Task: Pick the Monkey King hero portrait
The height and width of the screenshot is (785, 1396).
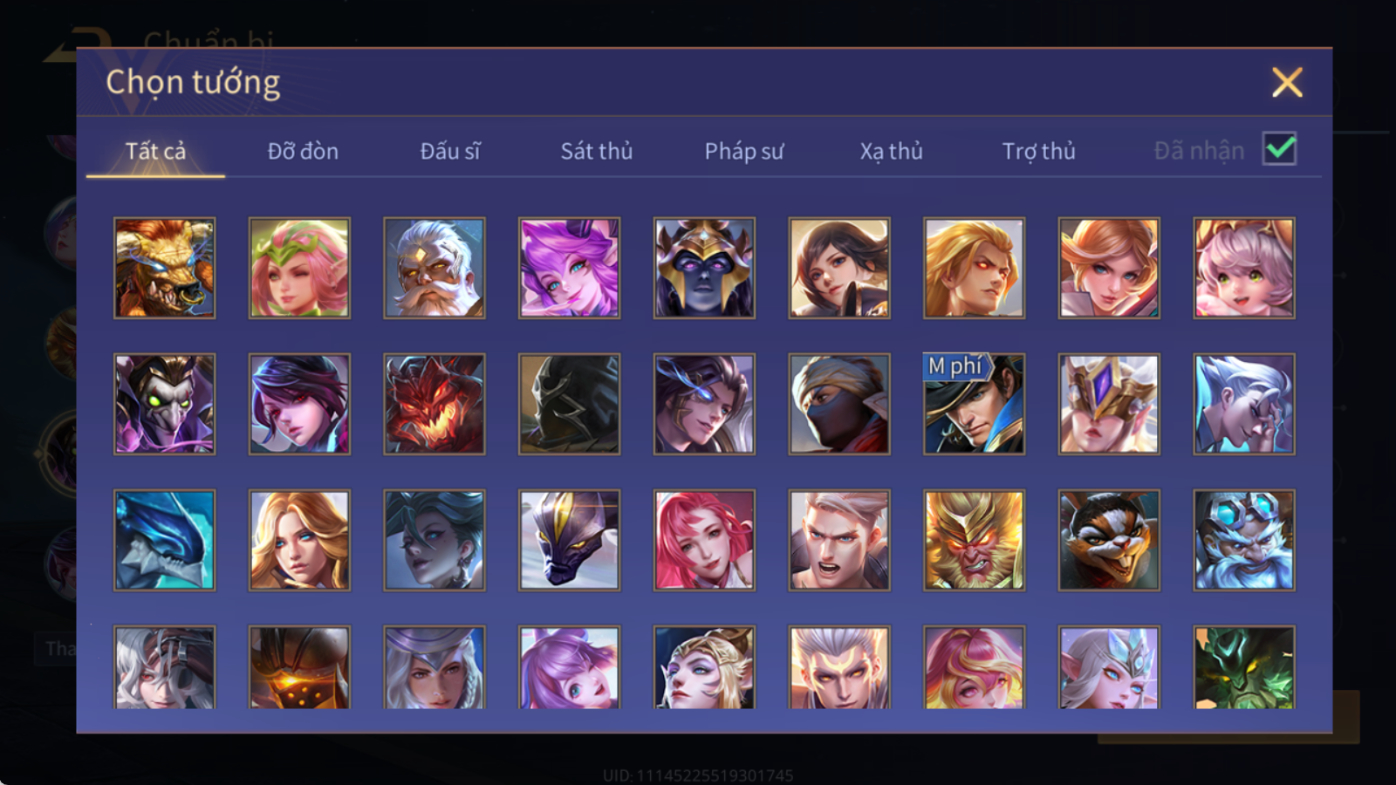Action: (974, 540)
